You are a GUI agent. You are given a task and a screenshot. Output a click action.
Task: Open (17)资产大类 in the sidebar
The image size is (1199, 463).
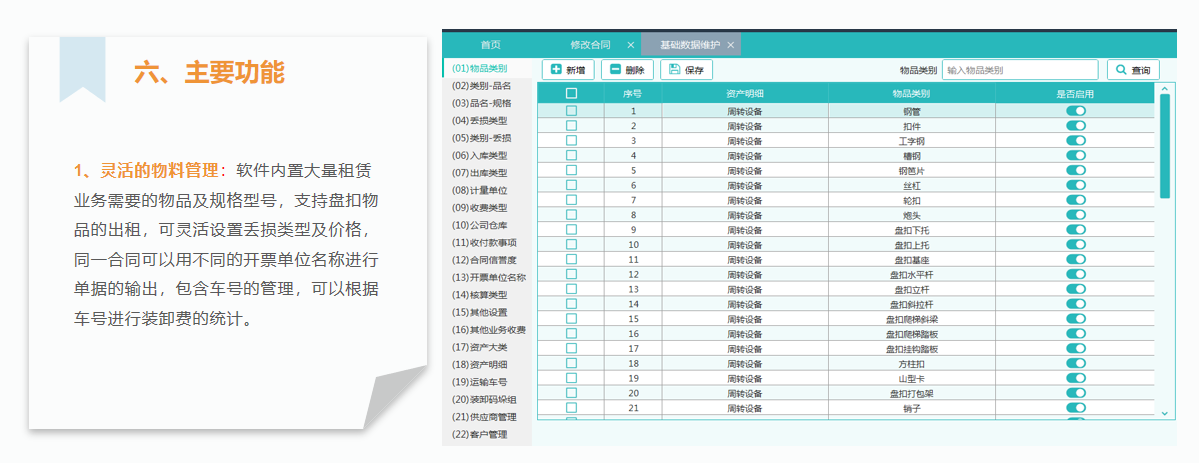[479, 347]
